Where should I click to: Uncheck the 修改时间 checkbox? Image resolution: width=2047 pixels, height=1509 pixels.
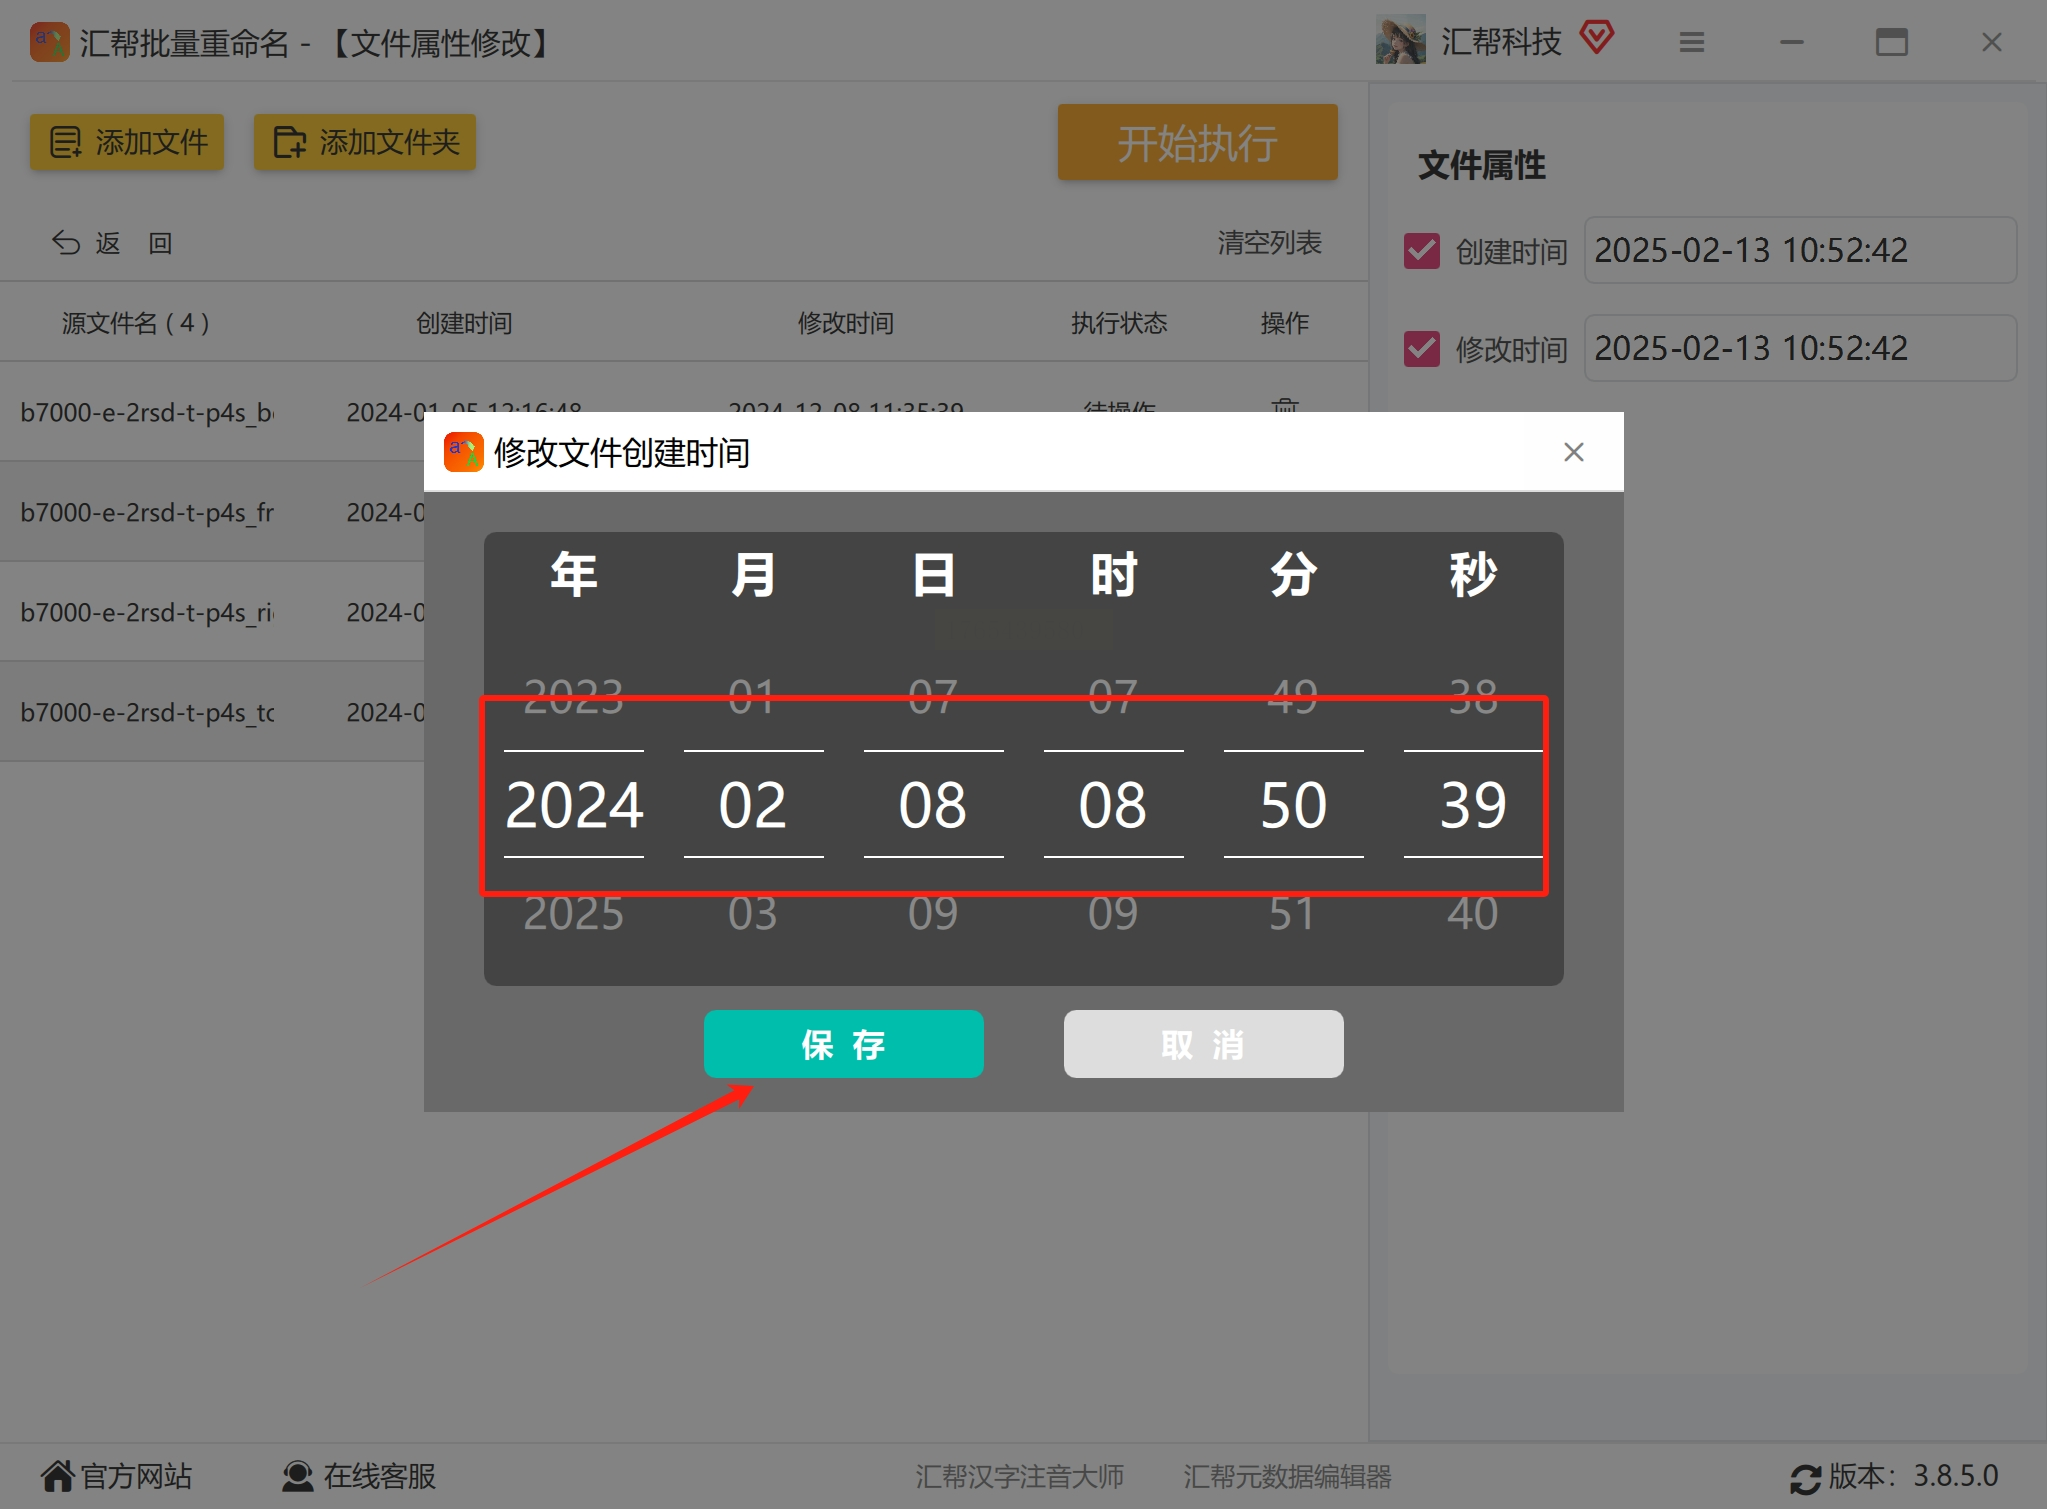(1421, 348)
